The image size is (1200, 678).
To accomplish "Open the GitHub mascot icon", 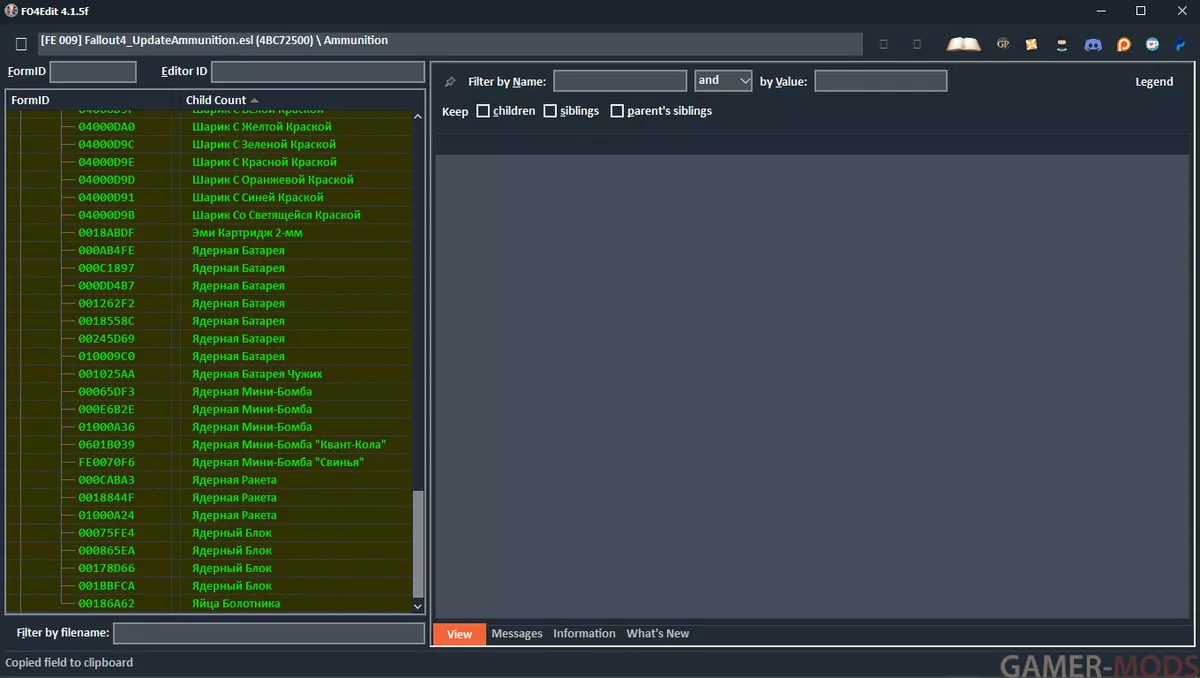I will 1063,44.
